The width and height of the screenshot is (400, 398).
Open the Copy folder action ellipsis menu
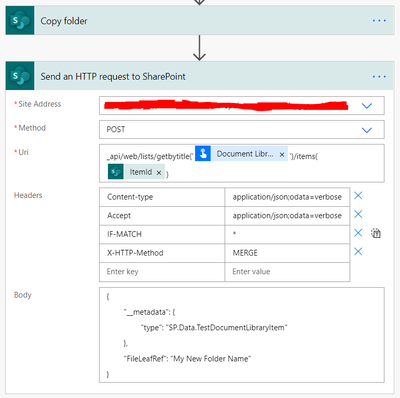click(x=379, y=21)
